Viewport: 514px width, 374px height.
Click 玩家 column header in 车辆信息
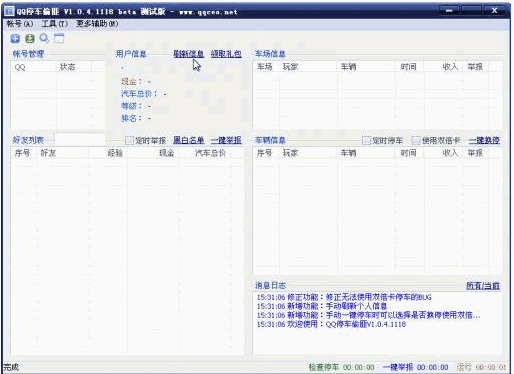(x=308, y=153)
